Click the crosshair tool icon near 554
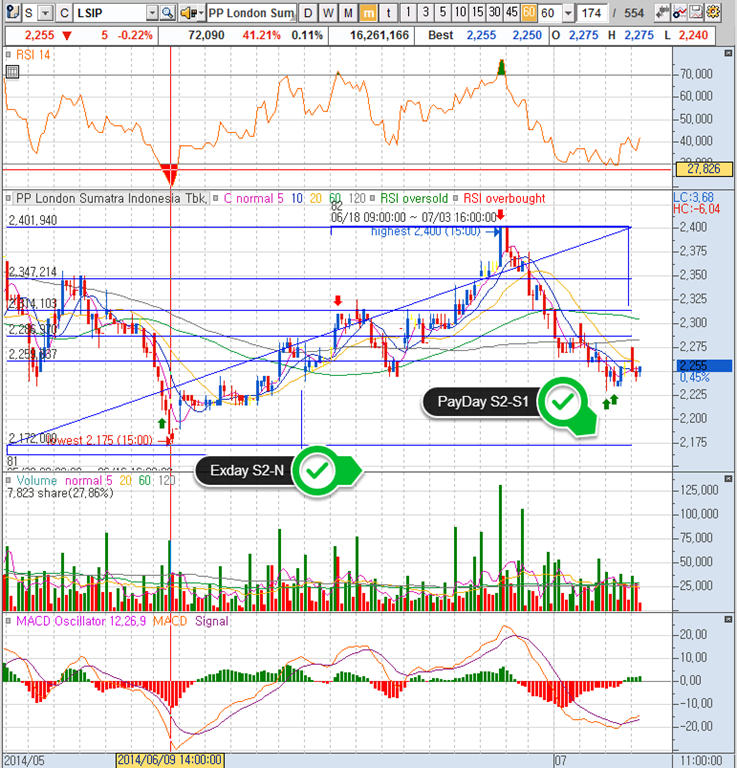This screenshot has width=737, height=768. (x=663, y=12)
